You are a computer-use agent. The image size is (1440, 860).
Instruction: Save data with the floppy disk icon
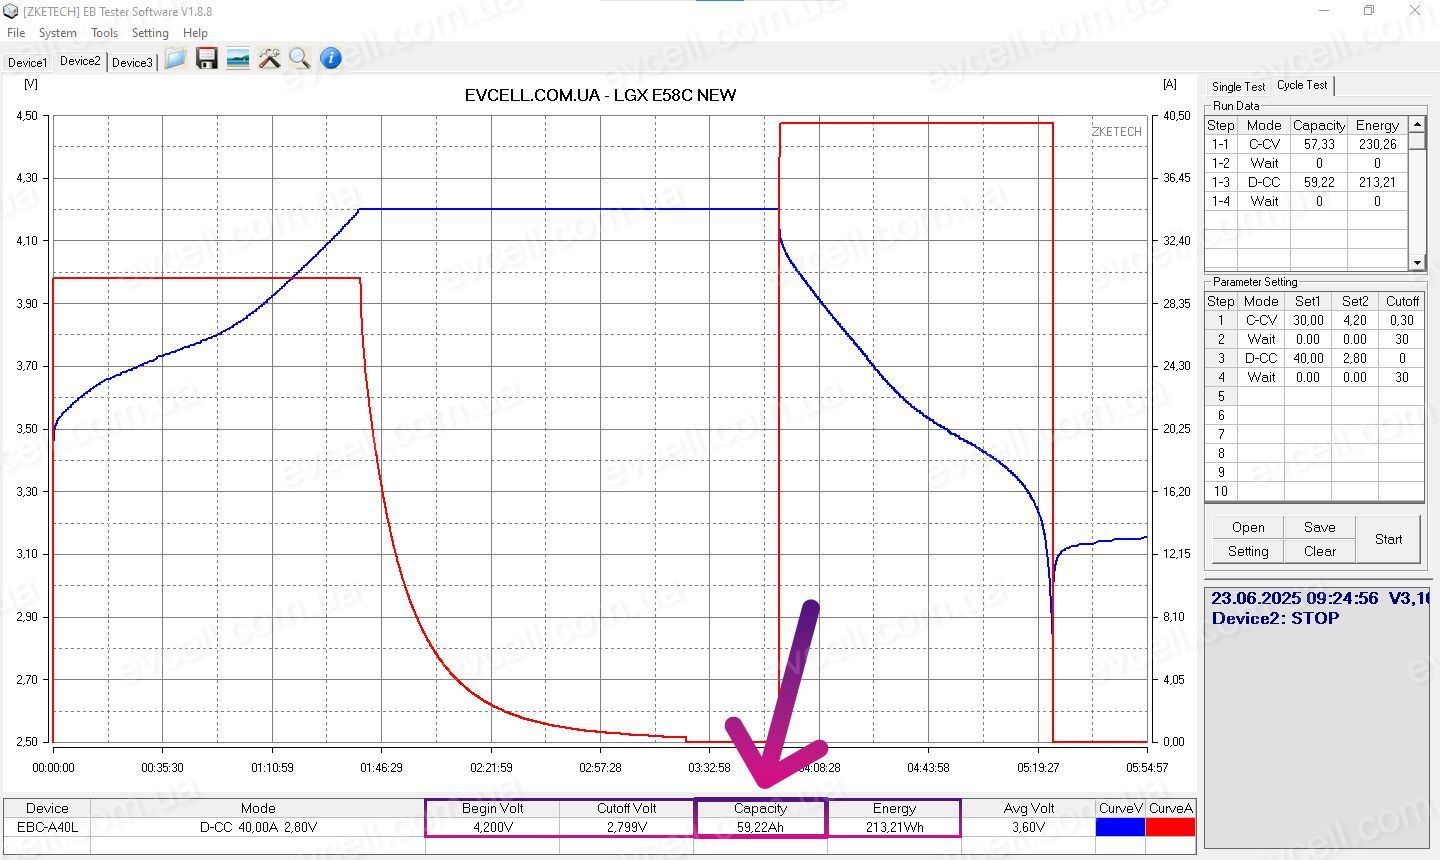pos(207,59)
